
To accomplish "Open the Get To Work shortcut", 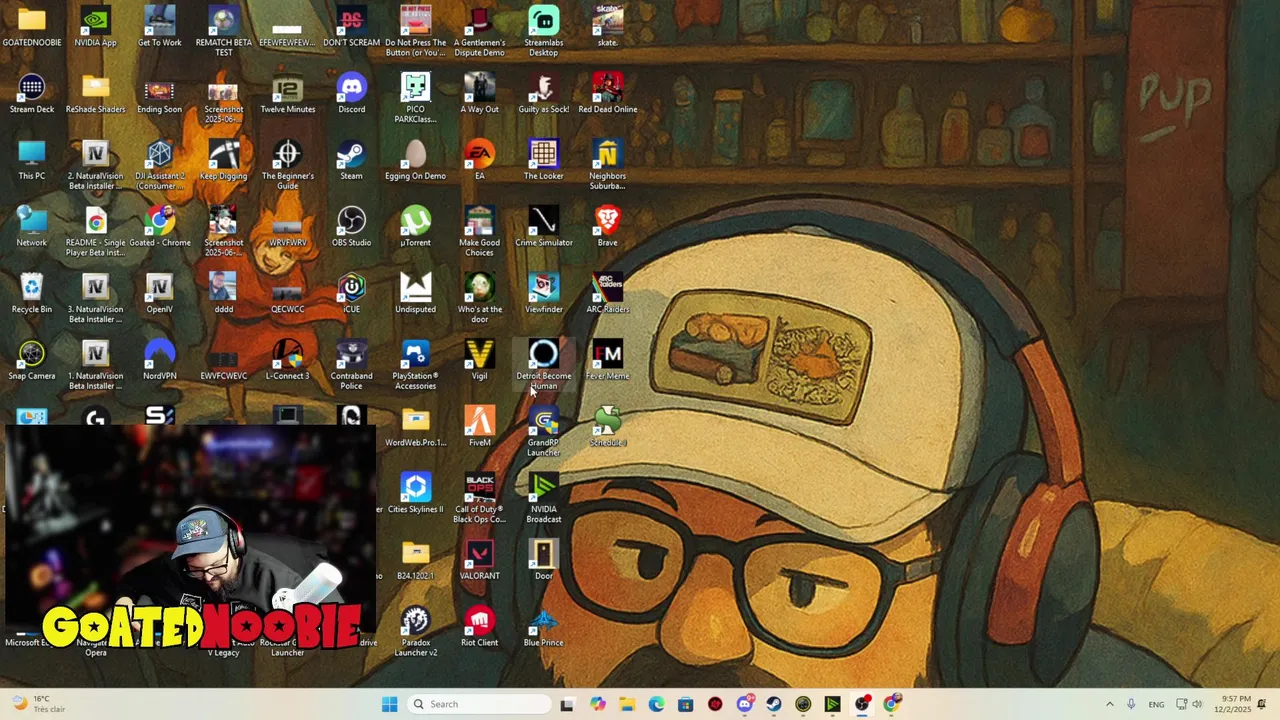I will (x=159, y=27).
